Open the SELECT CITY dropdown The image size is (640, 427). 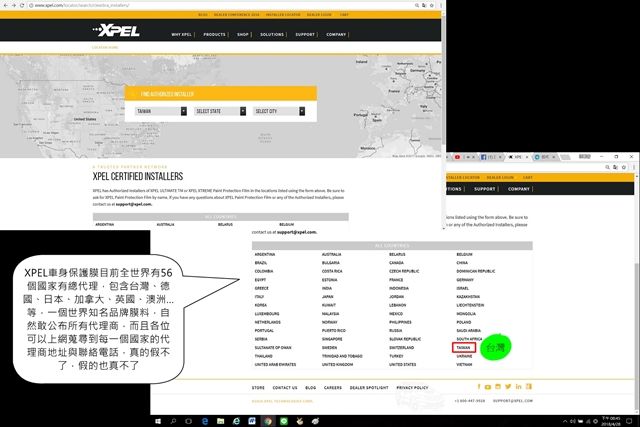click(279, 111)
